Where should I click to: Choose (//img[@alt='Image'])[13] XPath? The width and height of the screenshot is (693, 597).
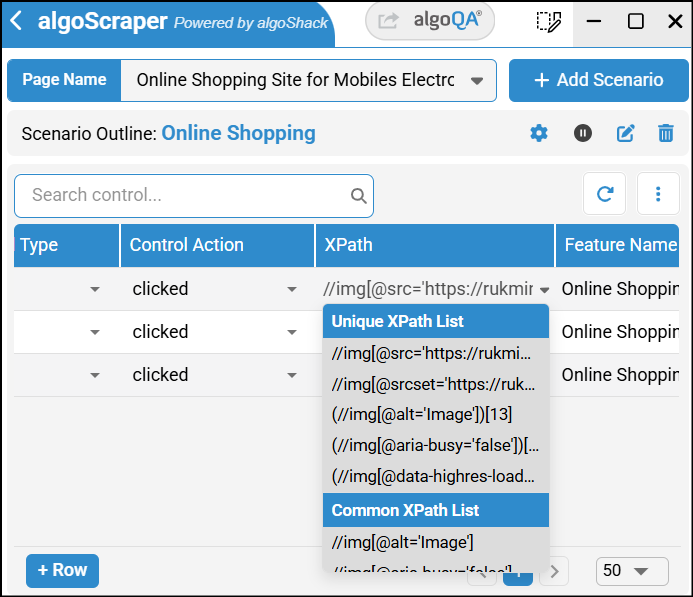[x=435, y=414]
